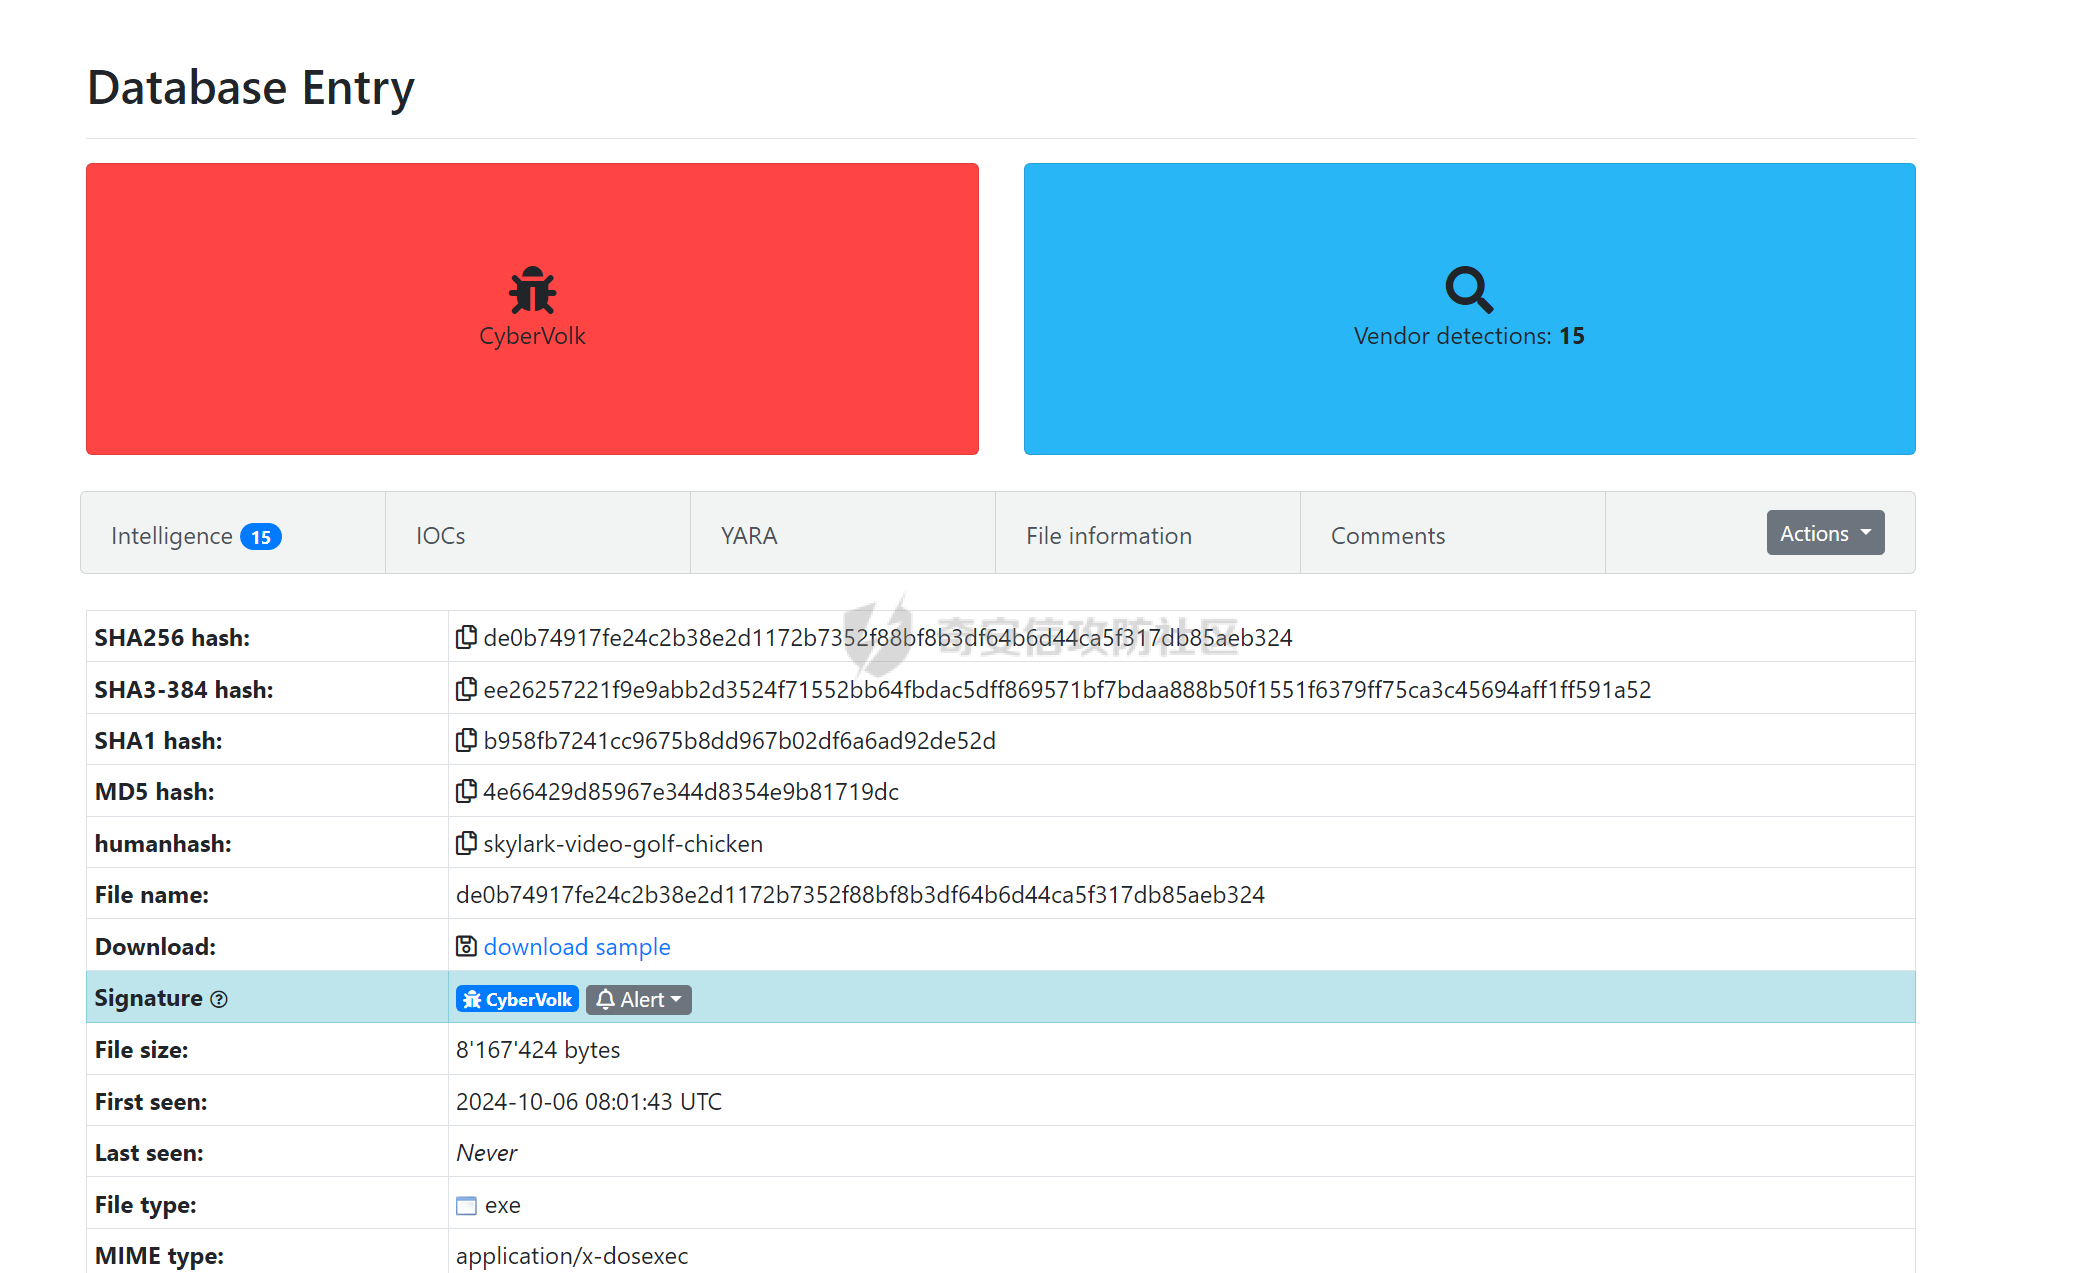Click the exe file type icon
The image size is (2087, 1273).
[466, 1205]
